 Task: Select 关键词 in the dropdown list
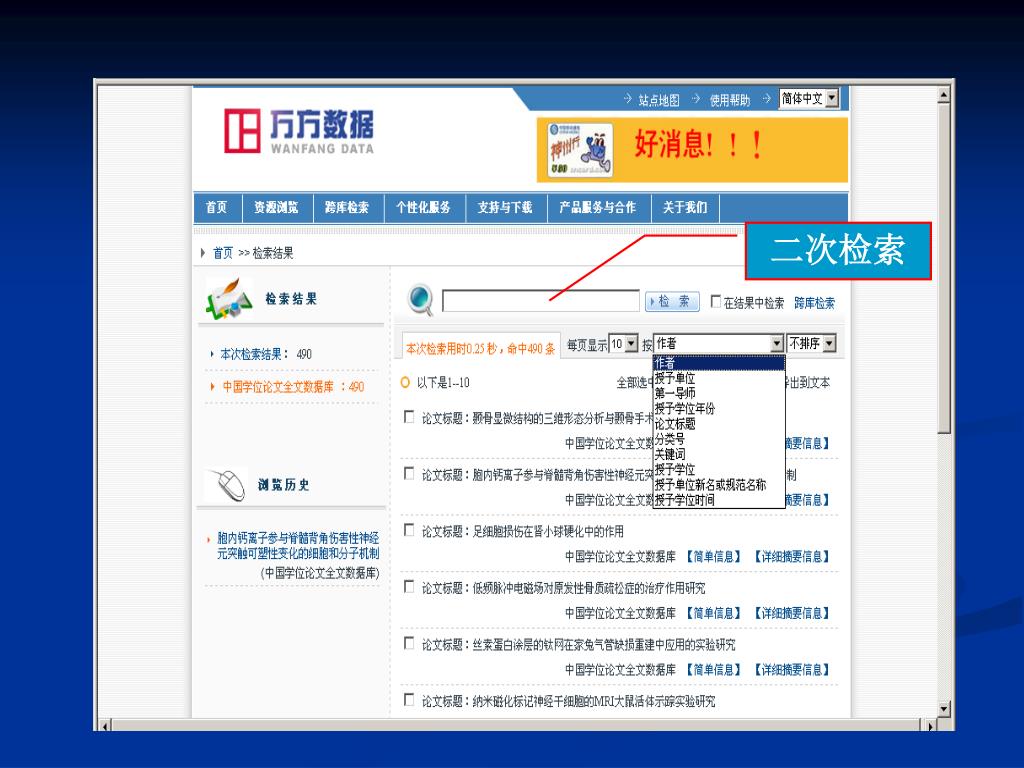coord(718,454)
